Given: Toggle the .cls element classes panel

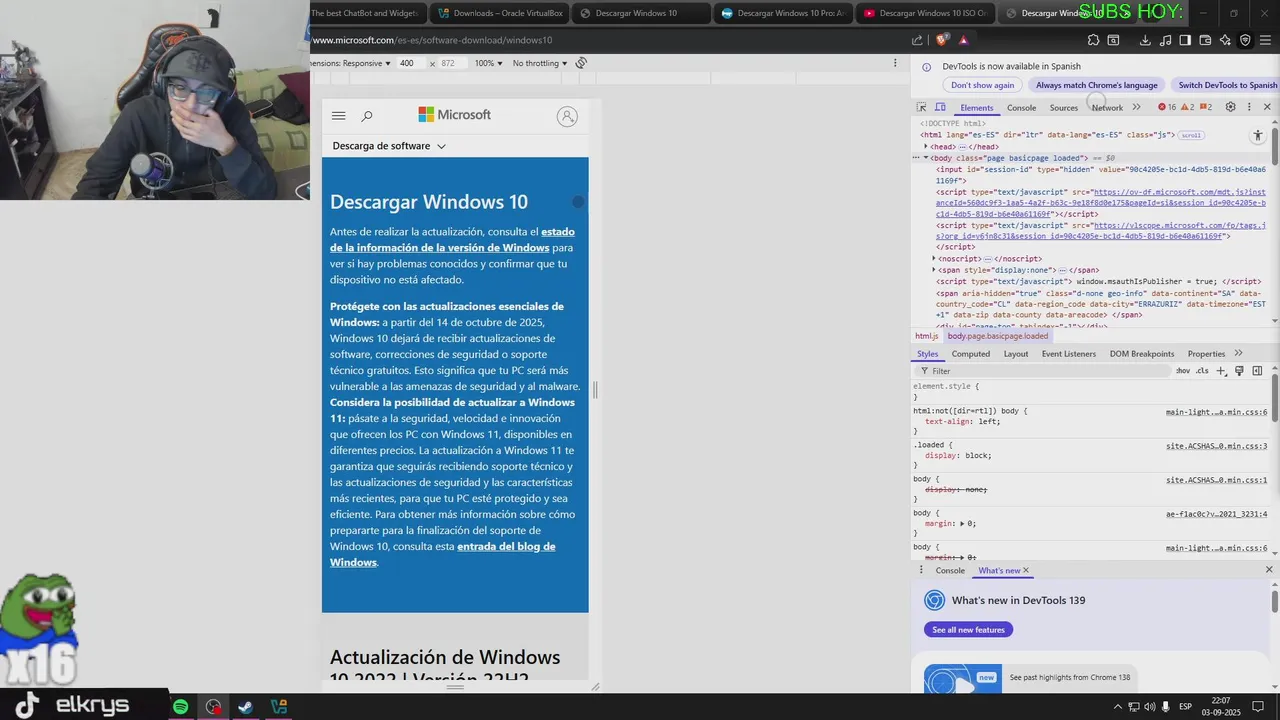Looking at the screenshot, I should [1202, 371].
